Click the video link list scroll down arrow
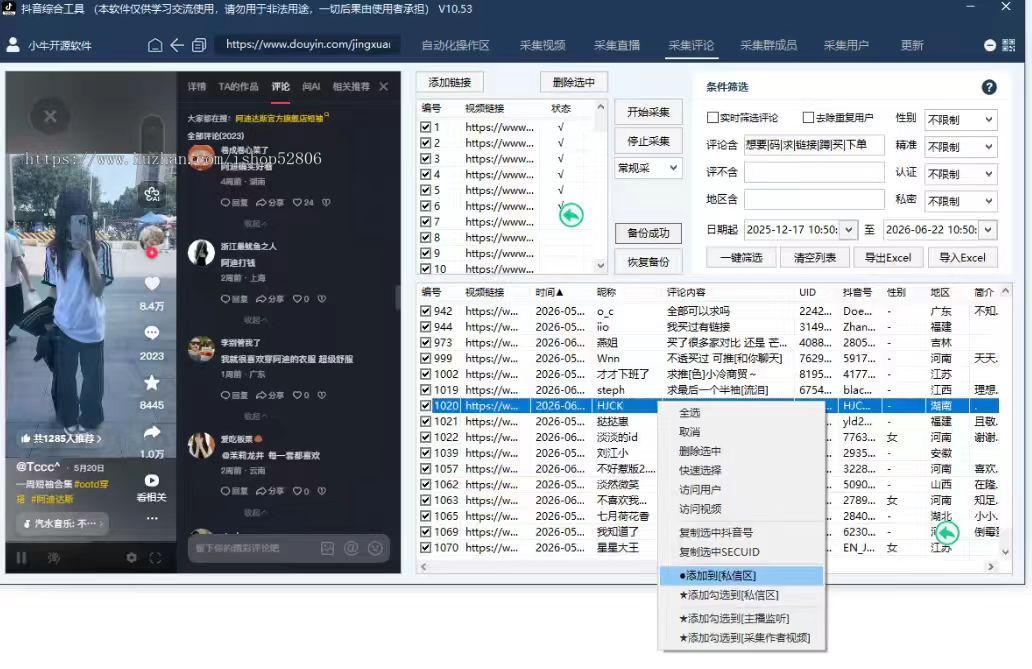Screen dimensions: 1032x669 (x=600, y=265)
